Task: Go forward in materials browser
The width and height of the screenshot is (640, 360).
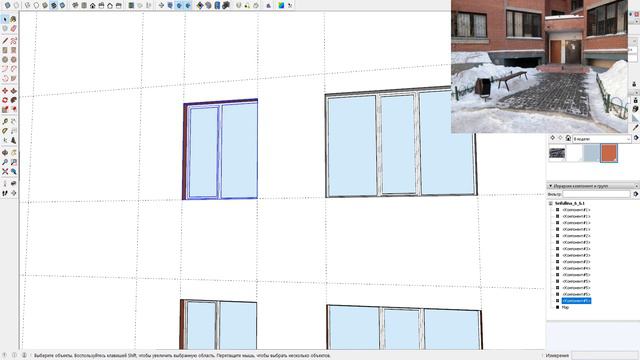Action: [x=560, y=138]
